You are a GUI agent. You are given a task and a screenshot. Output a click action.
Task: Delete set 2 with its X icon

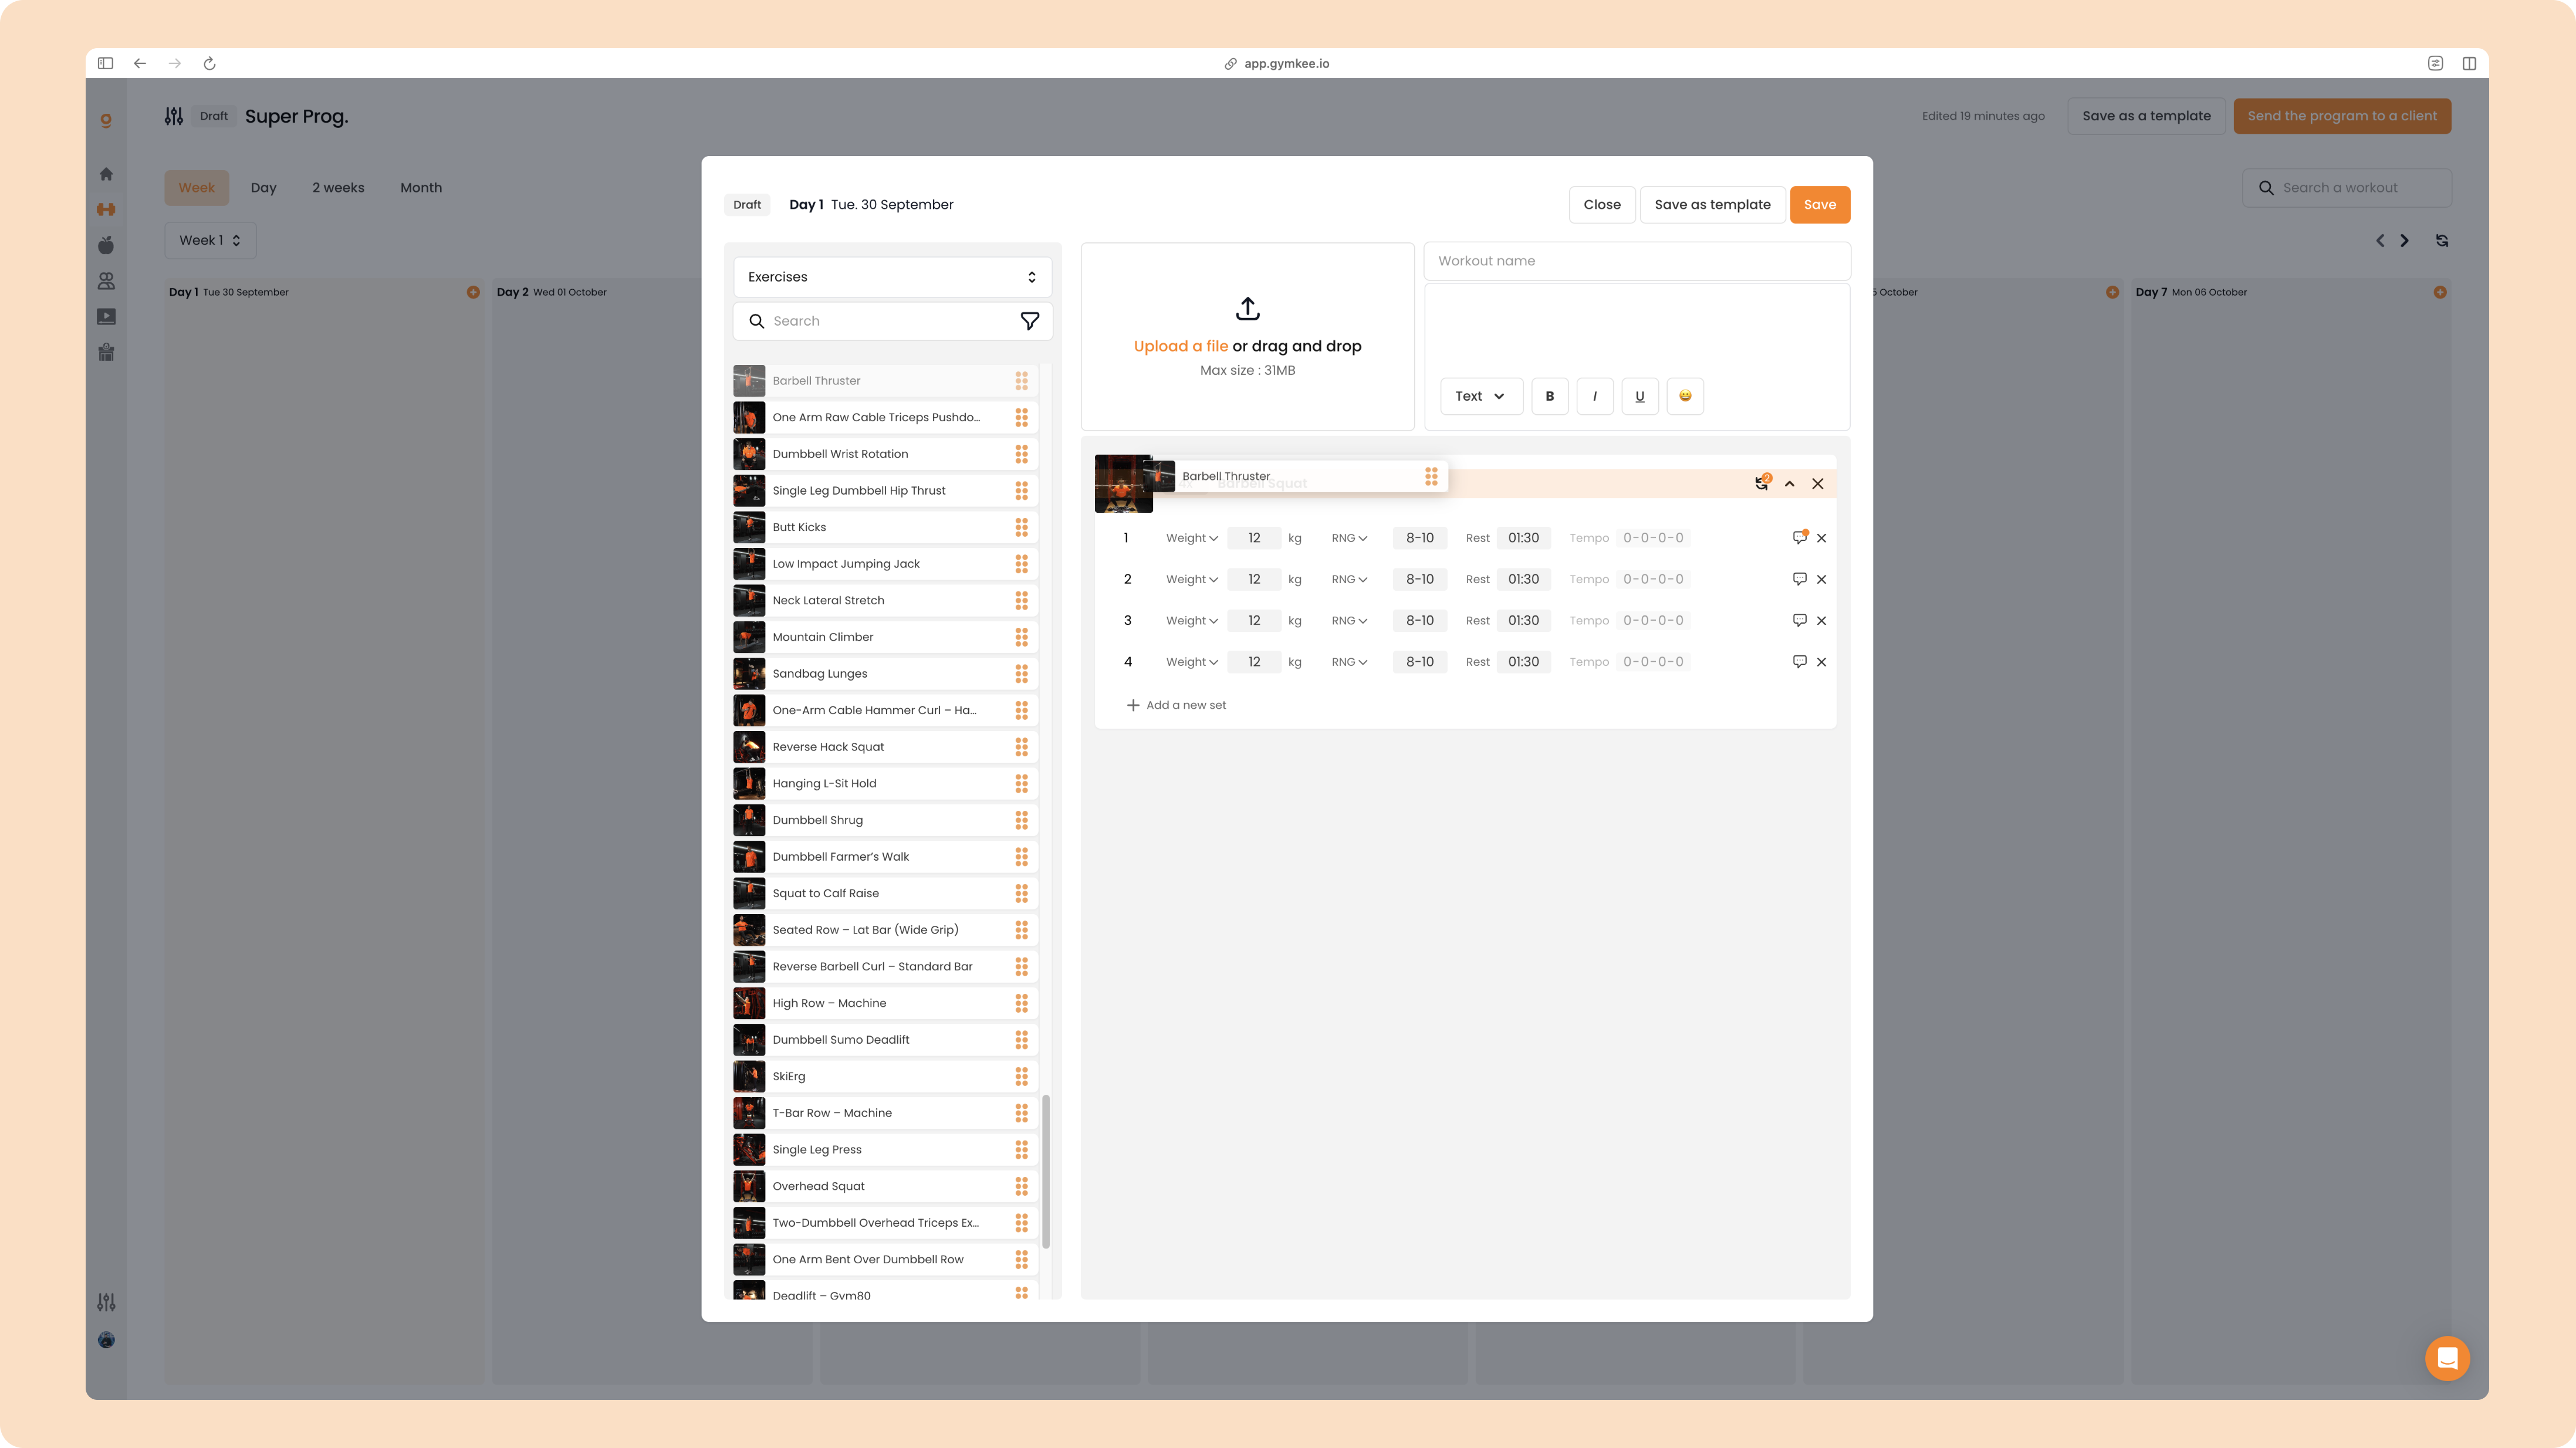coord(1822,580)
